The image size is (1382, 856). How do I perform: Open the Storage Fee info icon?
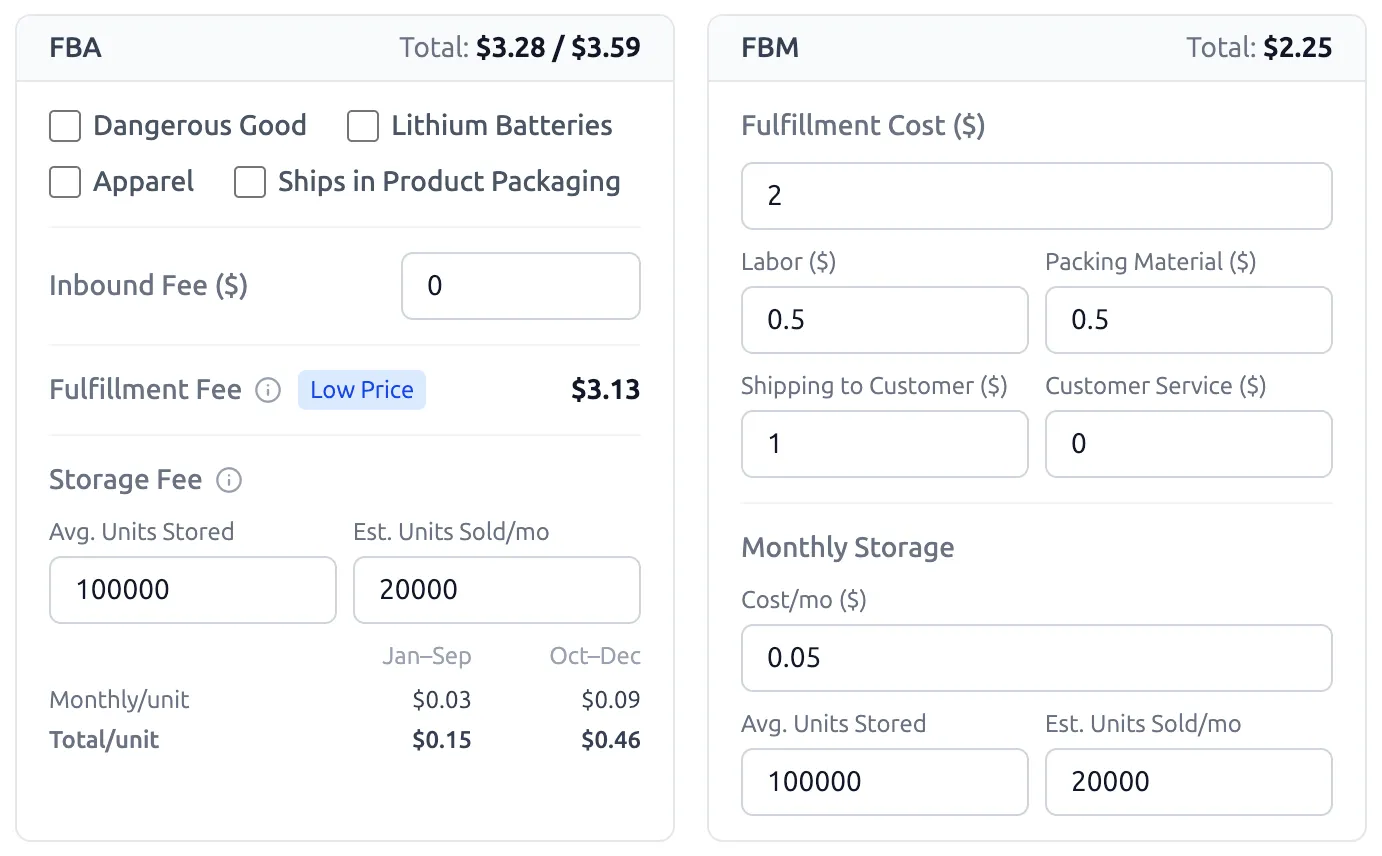pyautogui.click(x=229, y=480)
